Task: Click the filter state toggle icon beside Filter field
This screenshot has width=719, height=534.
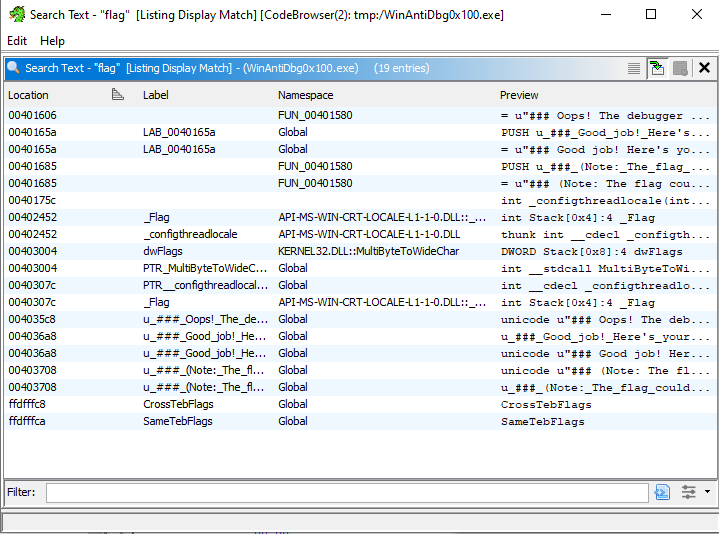Action: pos(662,492)
